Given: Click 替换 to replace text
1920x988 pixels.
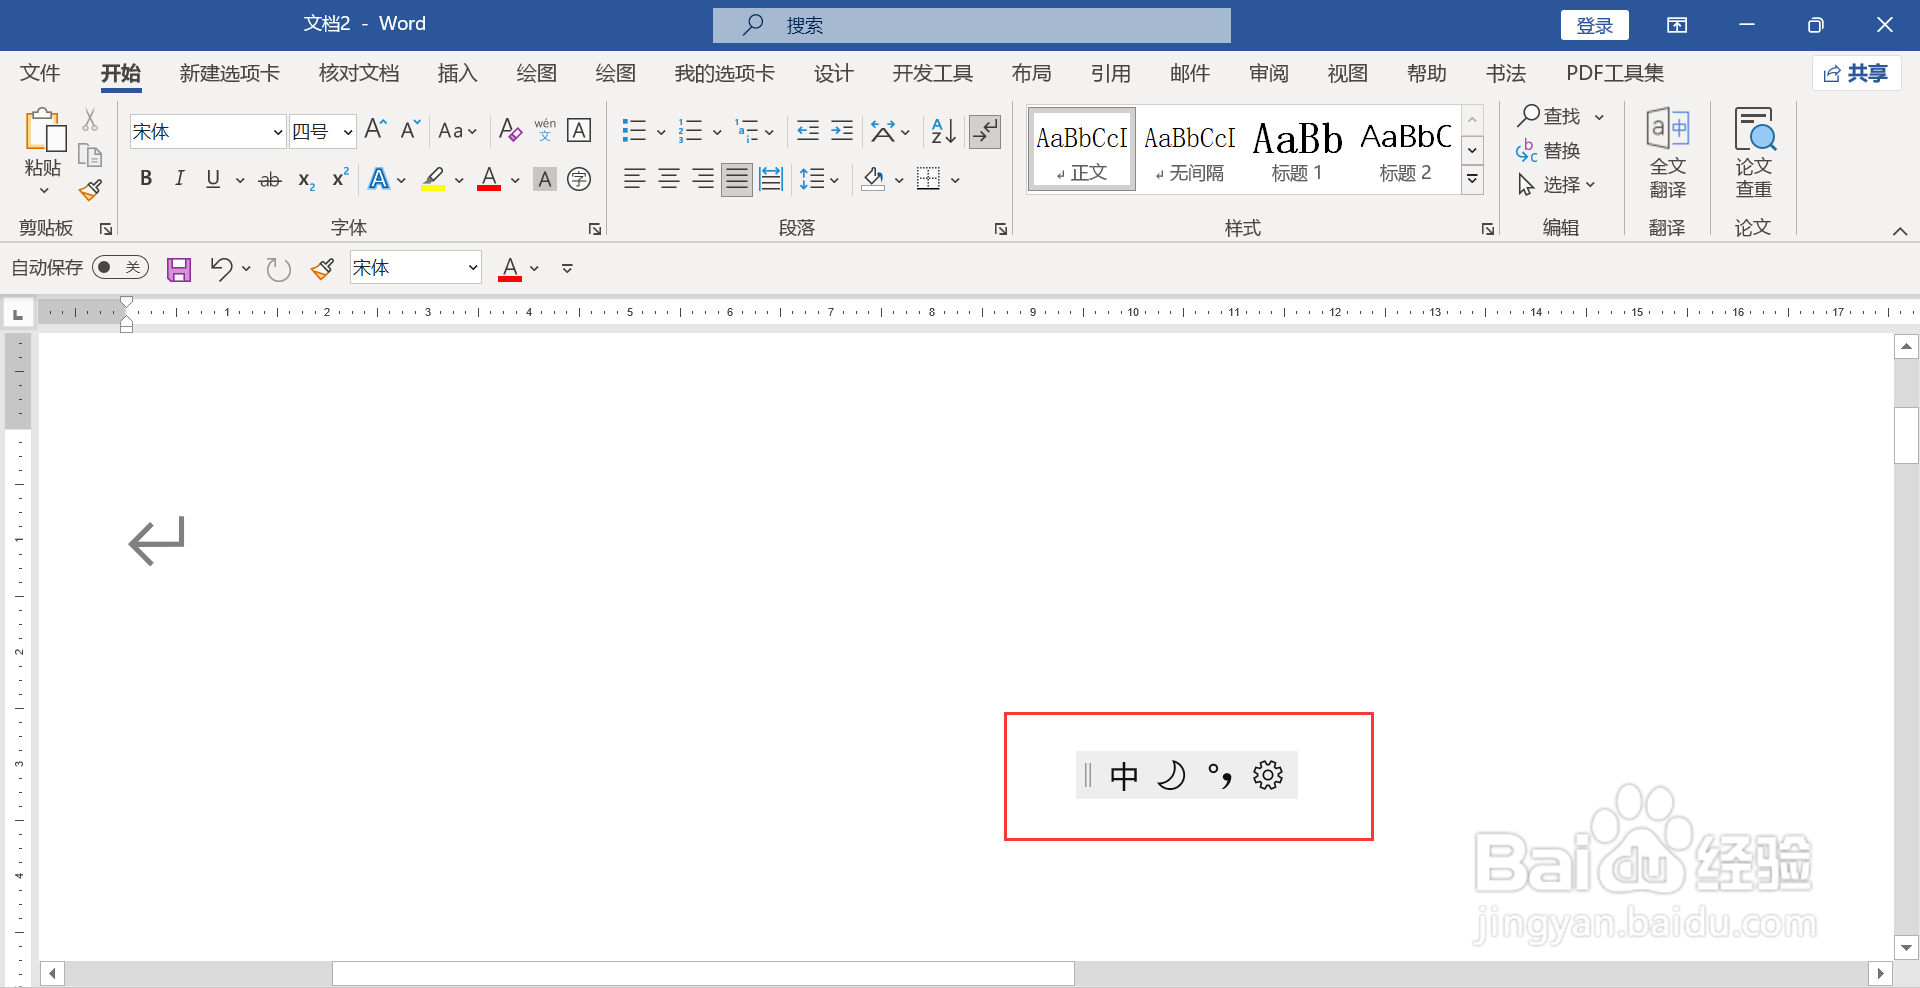Looking at the screenshot, I should point(1548,151).
